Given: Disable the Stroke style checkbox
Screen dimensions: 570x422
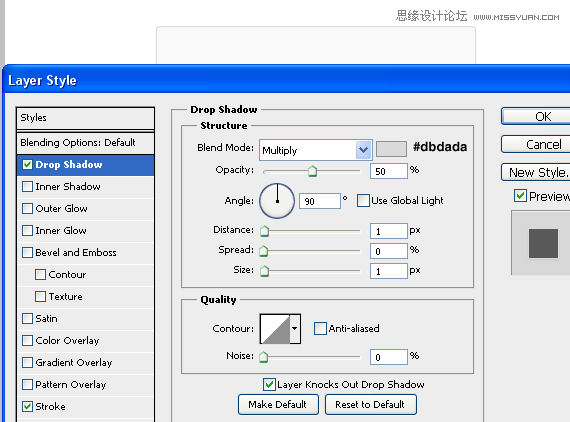Looking at the screenshot, I should point(27,406).
